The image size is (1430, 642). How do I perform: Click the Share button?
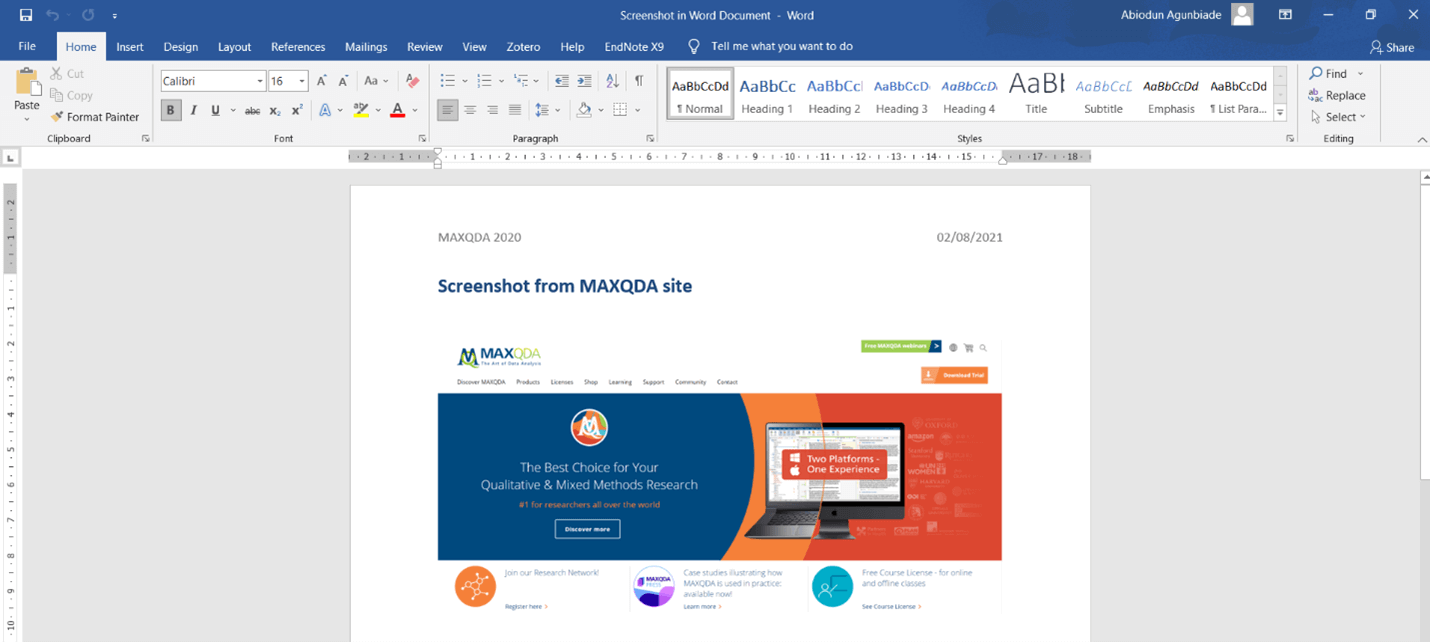click(1392, 47)
